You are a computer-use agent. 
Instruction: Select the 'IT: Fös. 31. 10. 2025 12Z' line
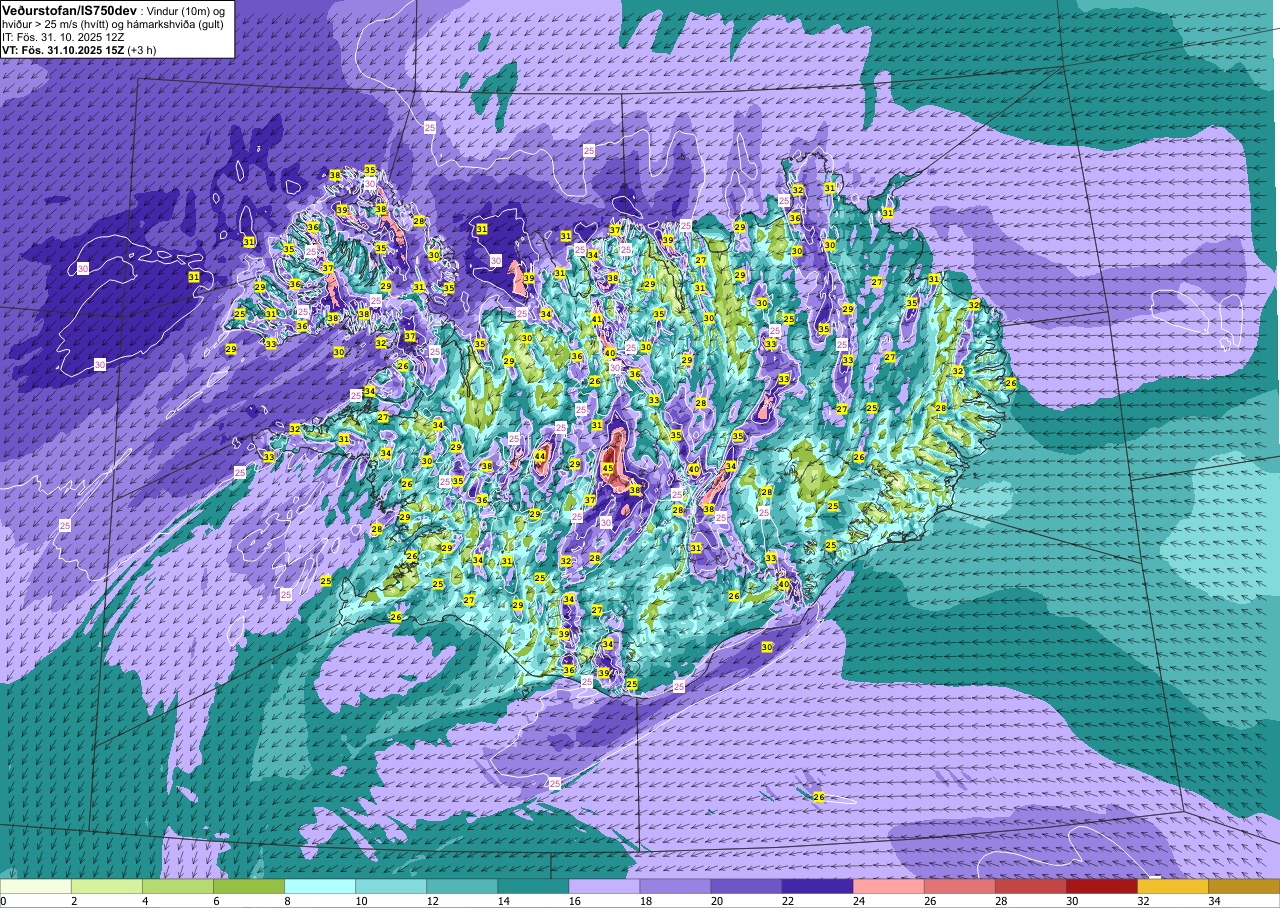(x=63, y=37)
